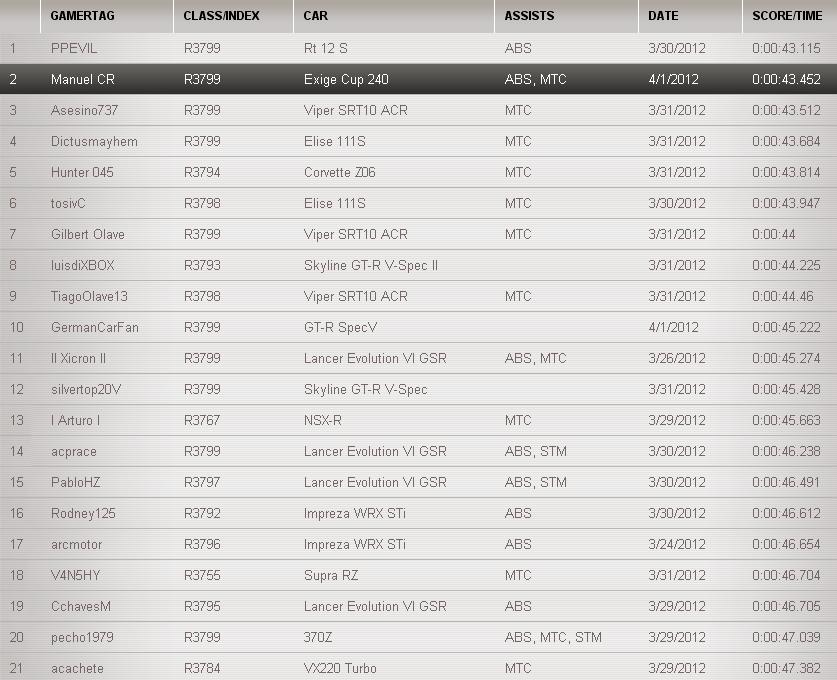Click the ASSISTS column header

click(x=530, y=16)
